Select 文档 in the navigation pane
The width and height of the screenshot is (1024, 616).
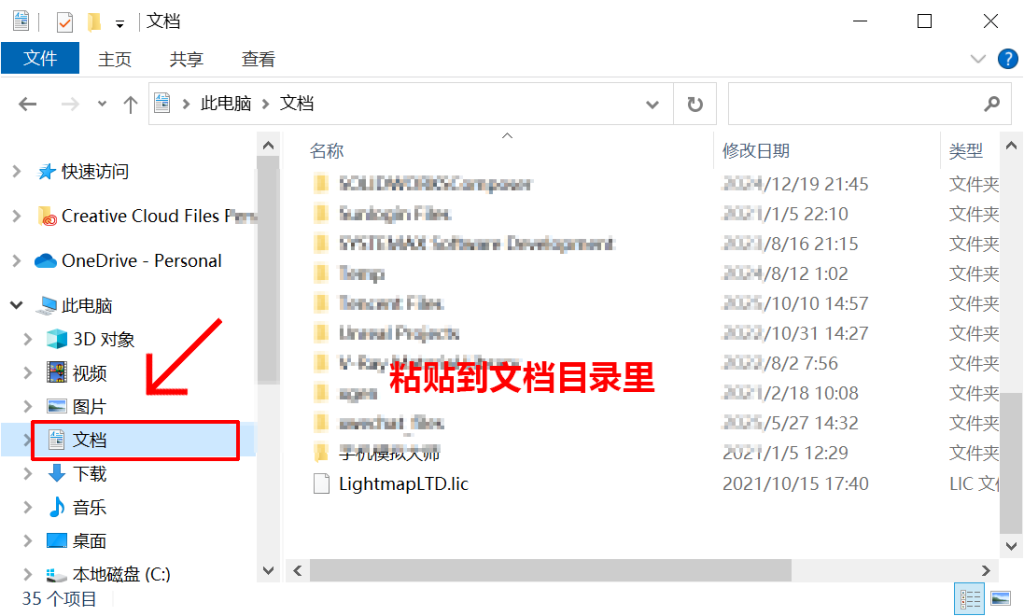[136, 440]
